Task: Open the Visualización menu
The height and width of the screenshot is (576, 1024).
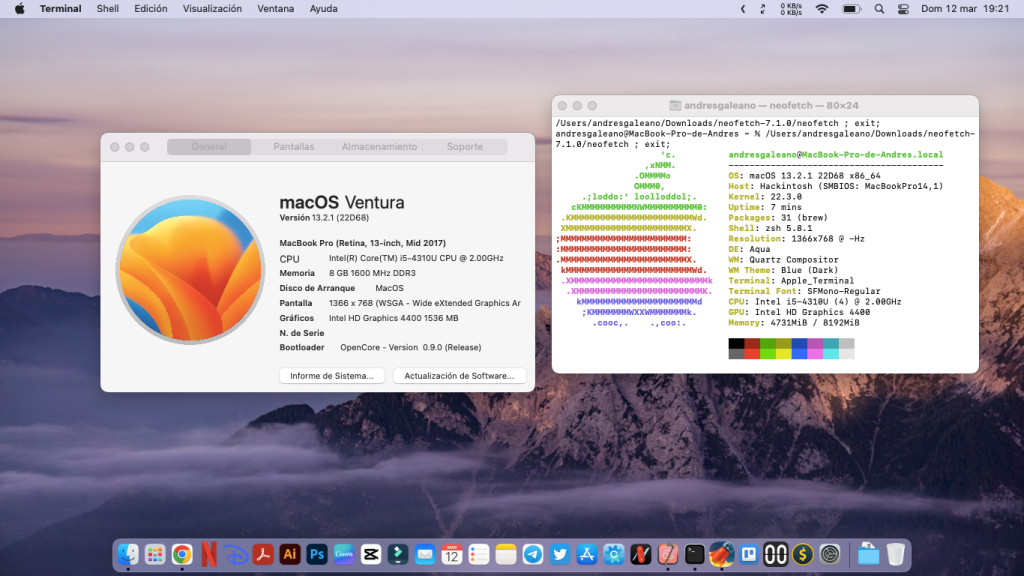Action: (212, 9)
